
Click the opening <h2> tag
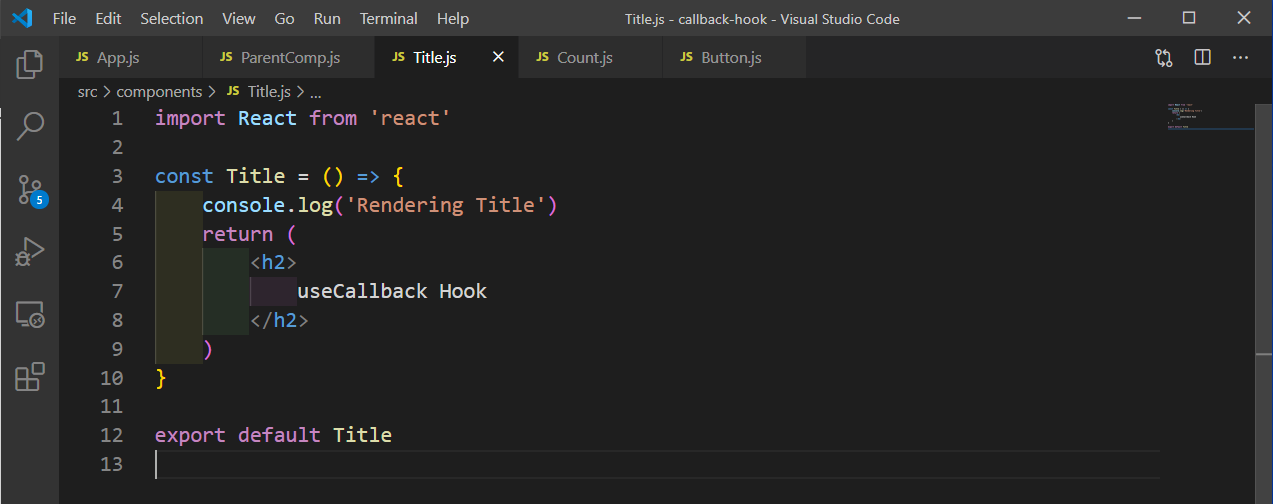[x=273, y=263]
